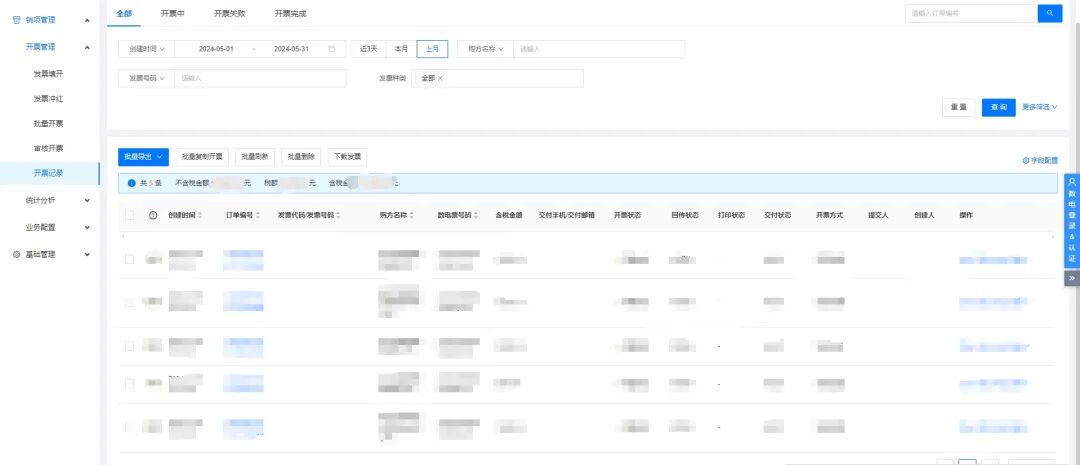Sort by 数电票号码 column sort icon

click(x=476, y=216)
